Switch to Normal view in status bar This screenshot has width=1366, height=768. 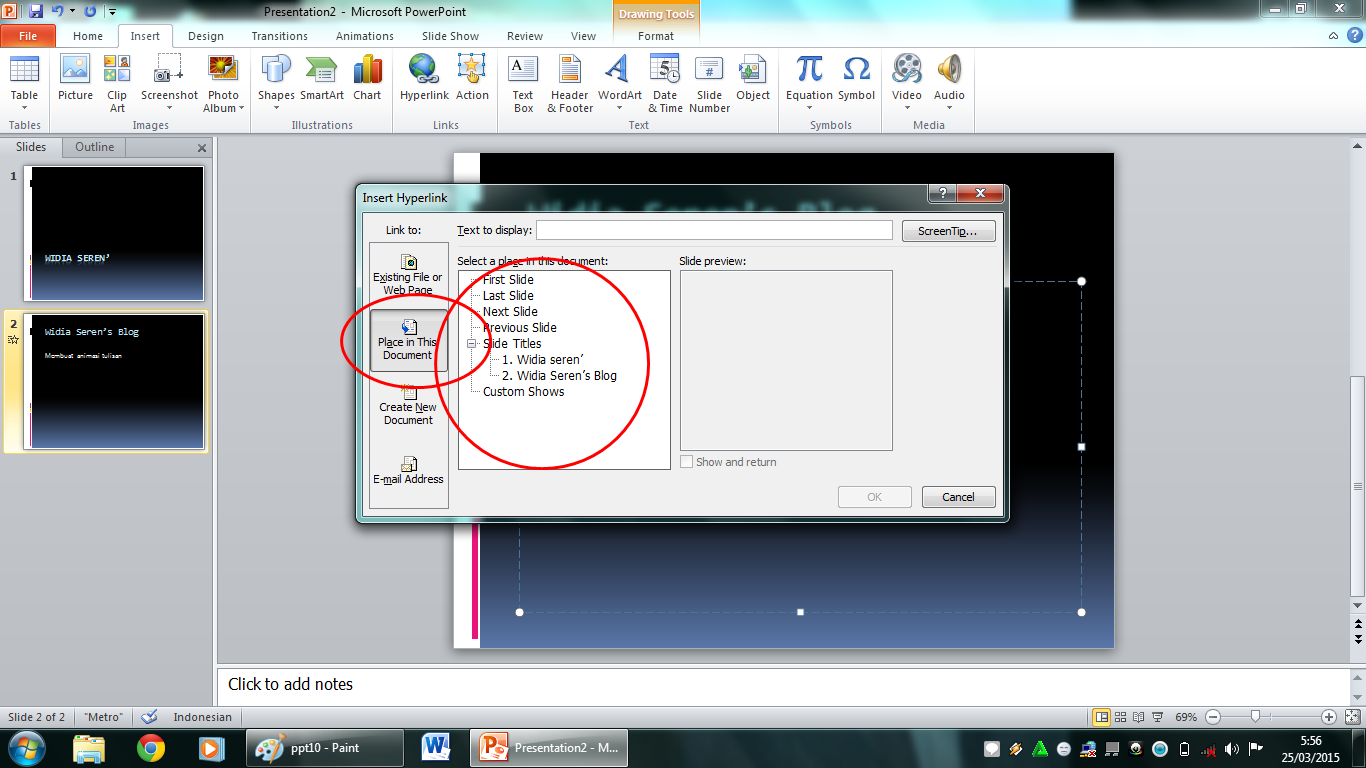click(1102, 717)
